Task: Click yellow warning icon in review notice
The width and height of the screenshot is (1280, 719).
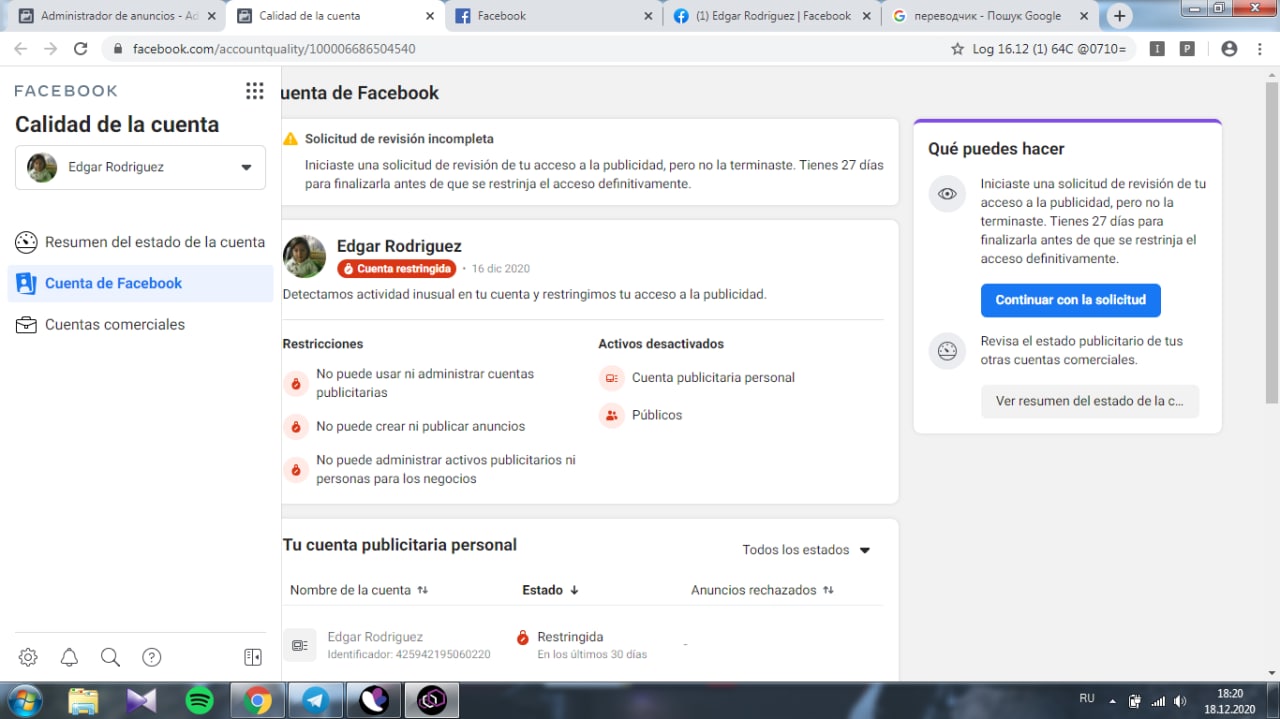Action: pyautogui.click(x=290, y=139)
